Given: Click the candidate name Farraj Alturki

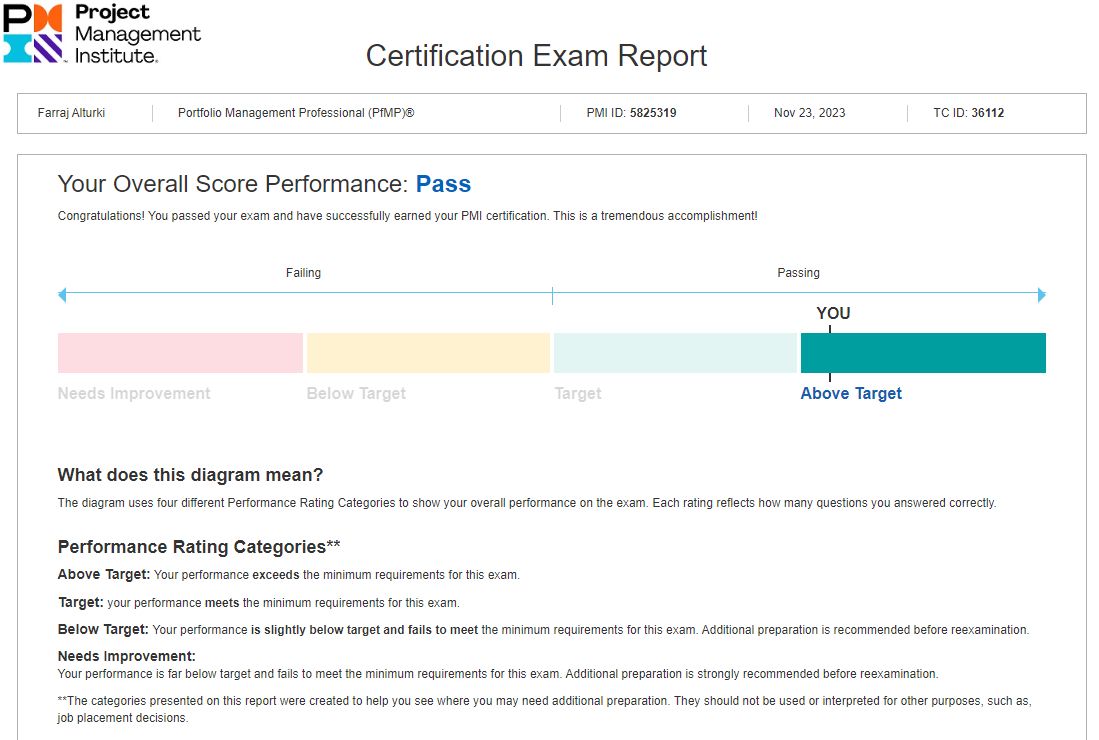Looking at the screenshot, I should 71,113.
